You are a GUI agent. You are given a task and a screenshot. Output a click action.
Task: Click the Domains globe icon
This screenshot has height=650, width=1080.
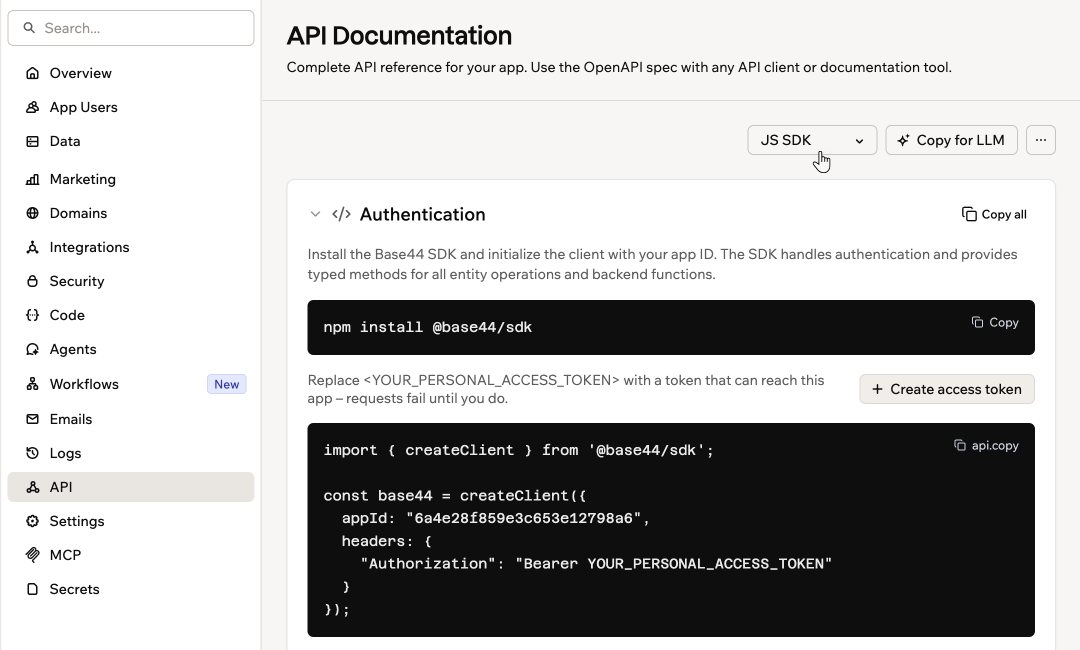click(32, 213)
